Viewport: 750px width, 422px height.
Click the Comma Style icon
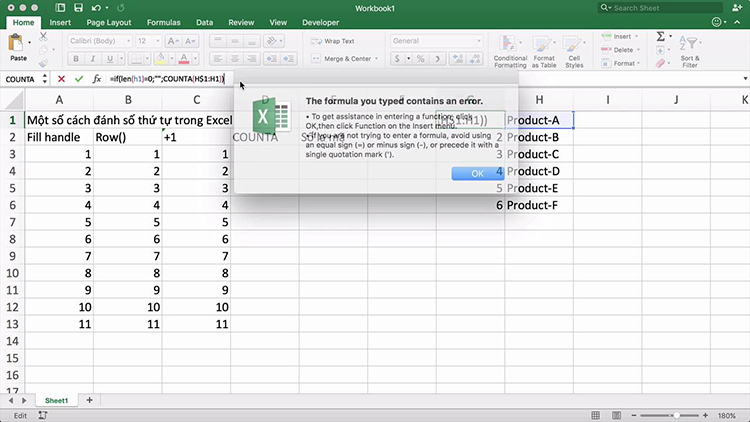coord(437,58)
